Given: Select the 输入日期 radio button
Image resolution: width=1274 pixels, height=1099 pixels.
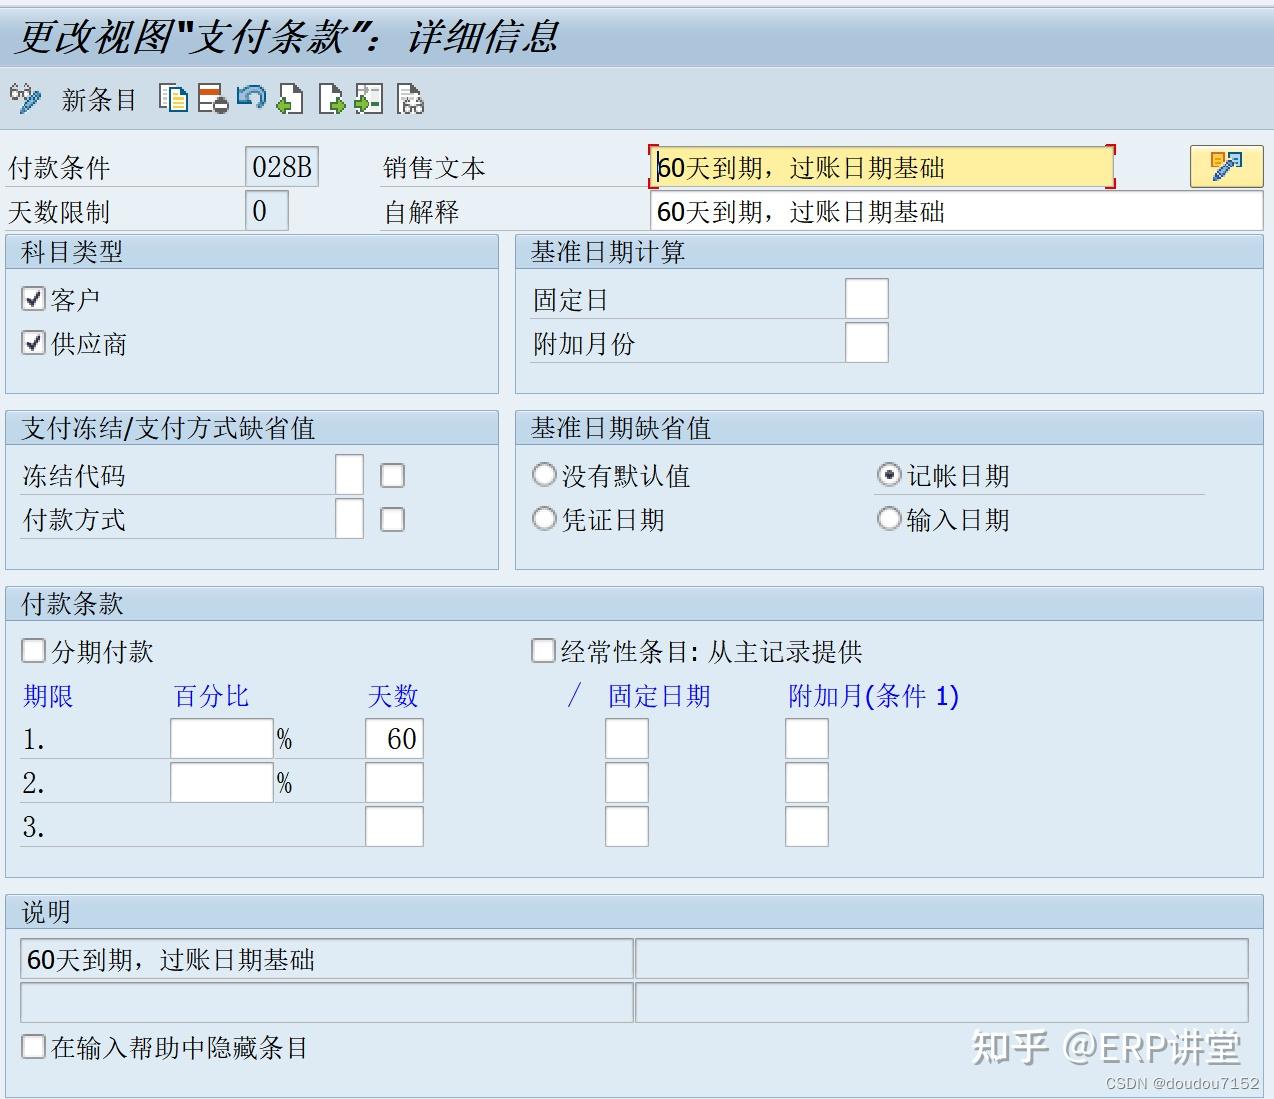Looking at the screenshot, I should [889, 518].
